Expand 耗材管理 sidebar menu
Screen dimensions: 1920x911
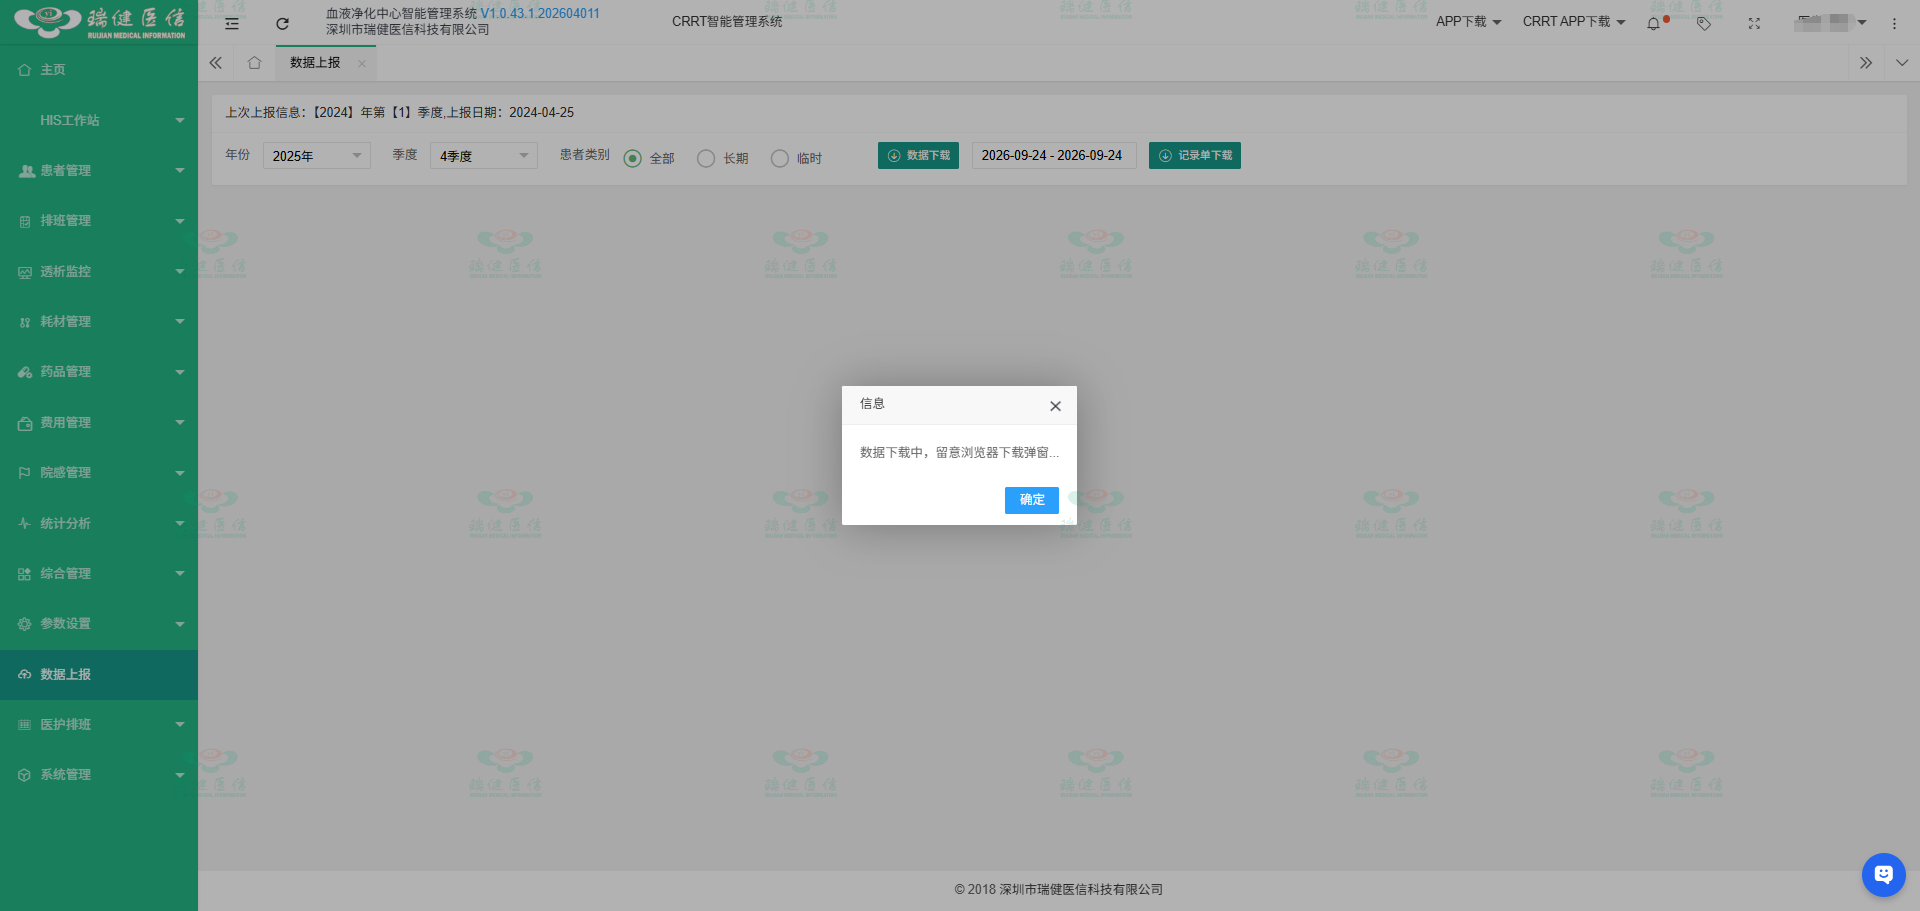click(x=99, y=322)
